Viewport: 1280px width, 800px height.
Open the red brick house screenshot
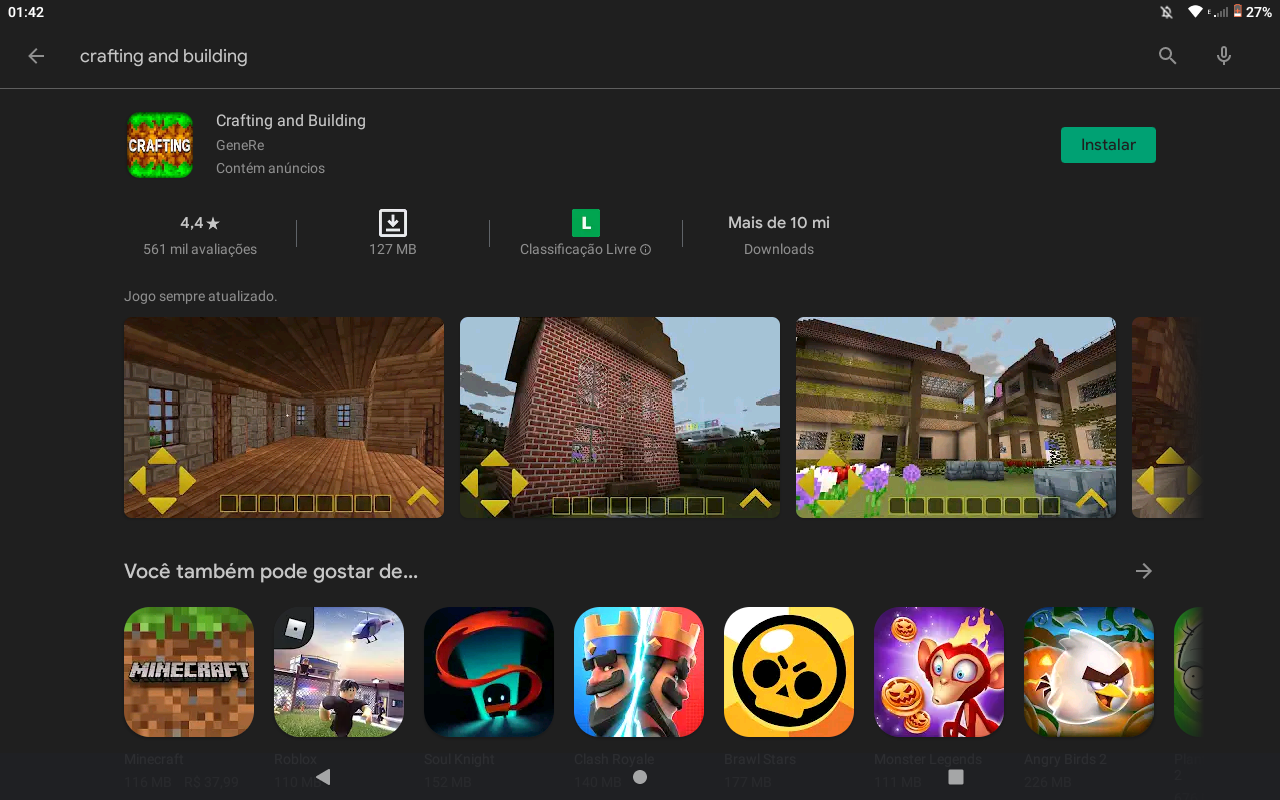click(620, 418)
